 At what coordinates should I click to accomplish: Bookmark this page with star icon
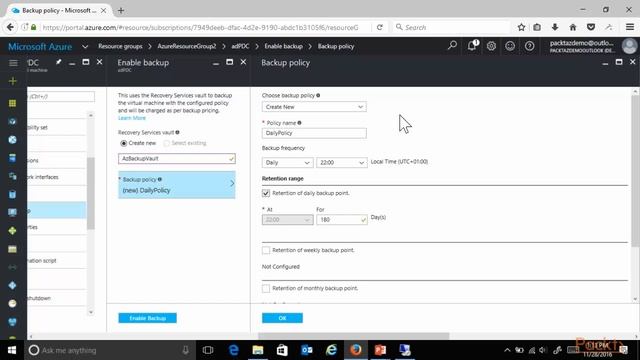pos(521,27)
